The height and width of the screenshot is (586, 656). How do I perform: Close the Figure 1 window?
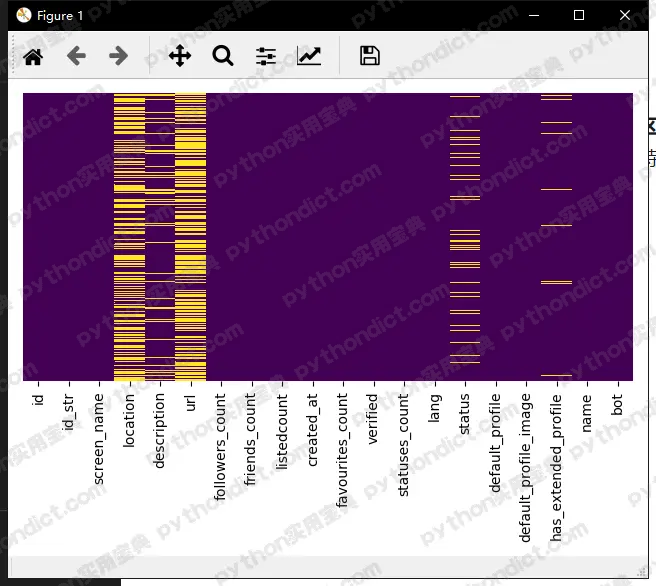click(625, 15)
